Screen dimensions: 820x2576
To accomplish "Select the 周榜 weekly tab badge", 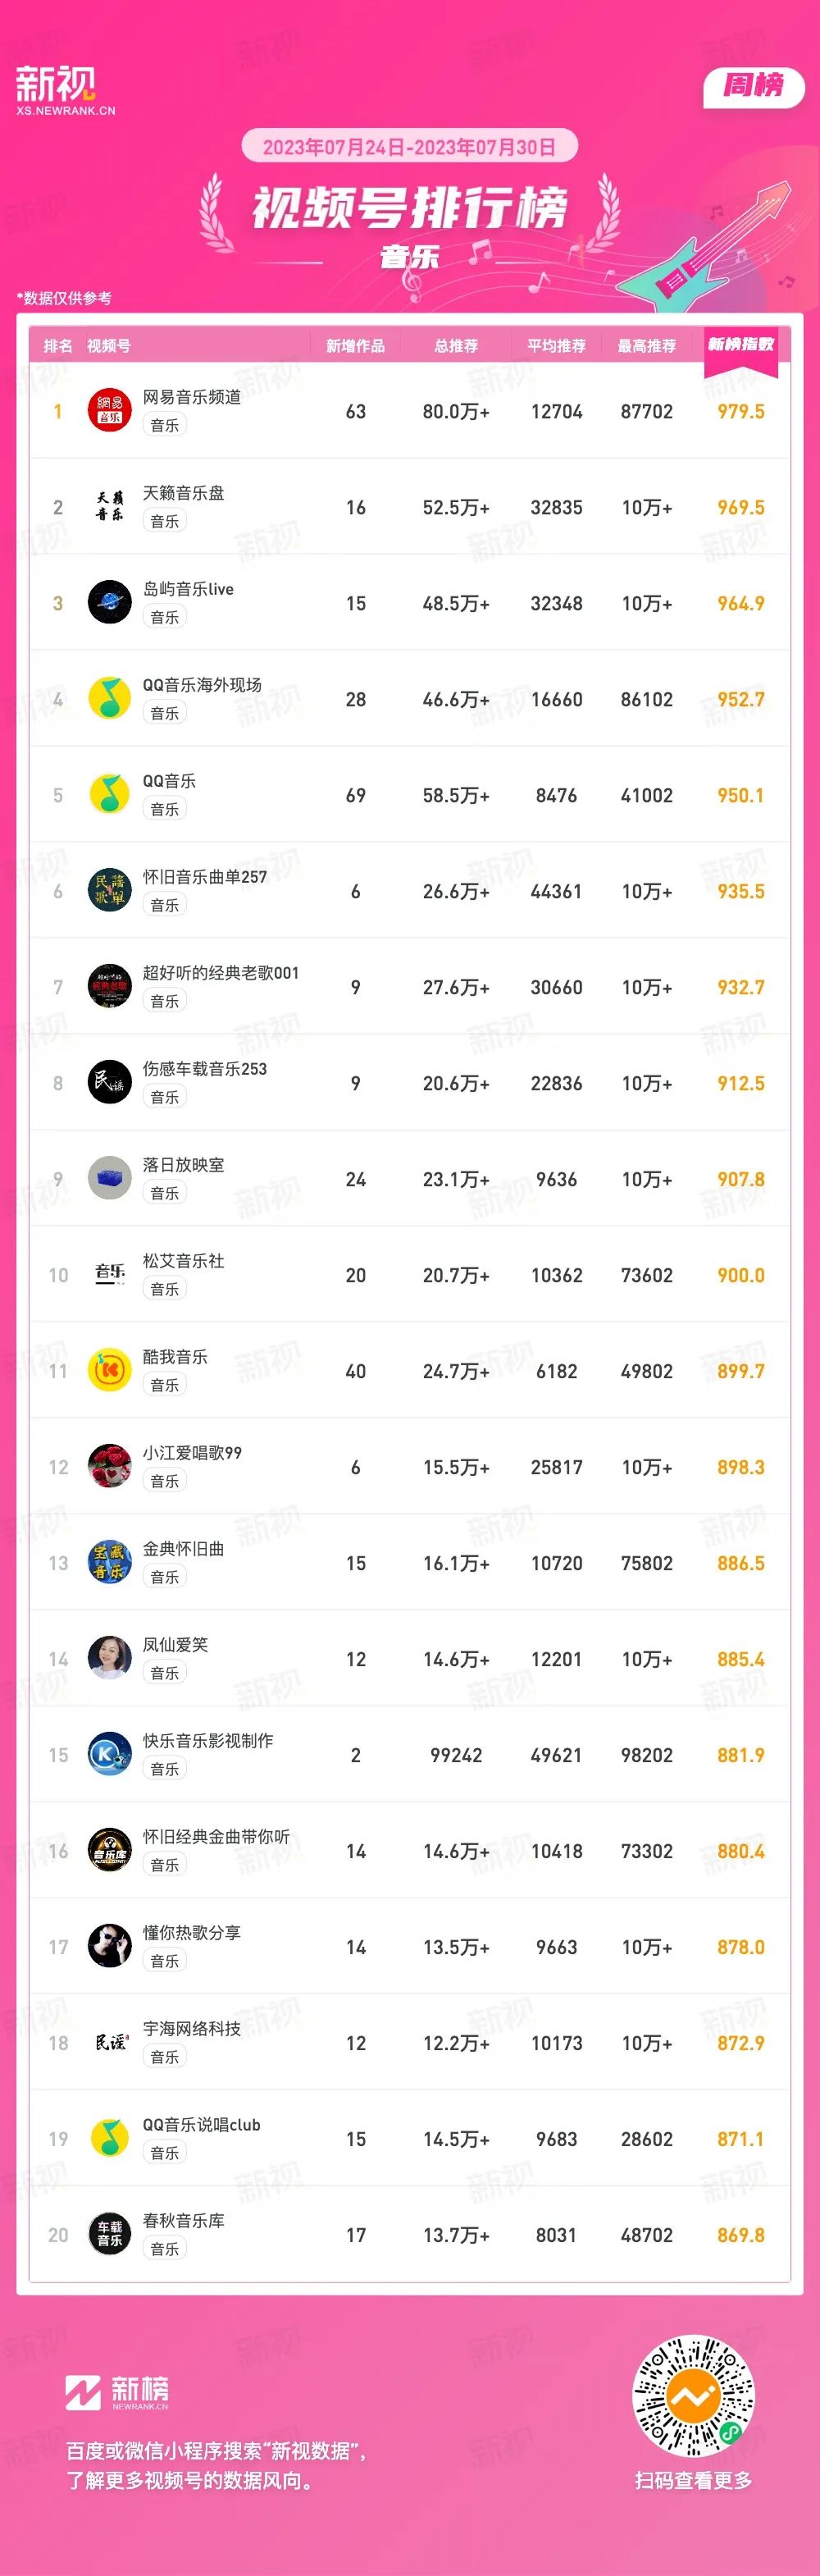I will click(x=754, y=86).
